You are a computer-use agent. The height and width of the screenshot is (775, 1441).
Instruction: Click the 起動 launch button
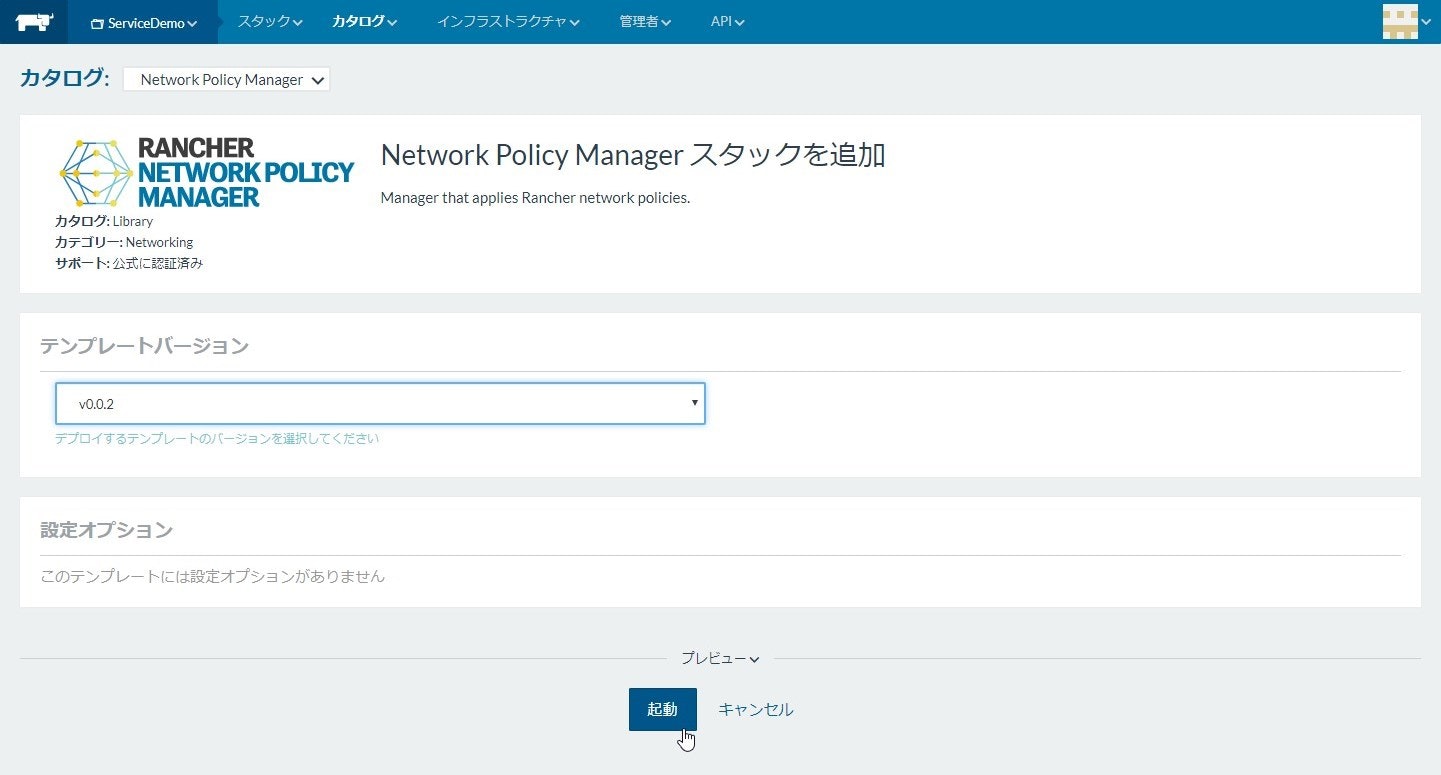point(663,709)
